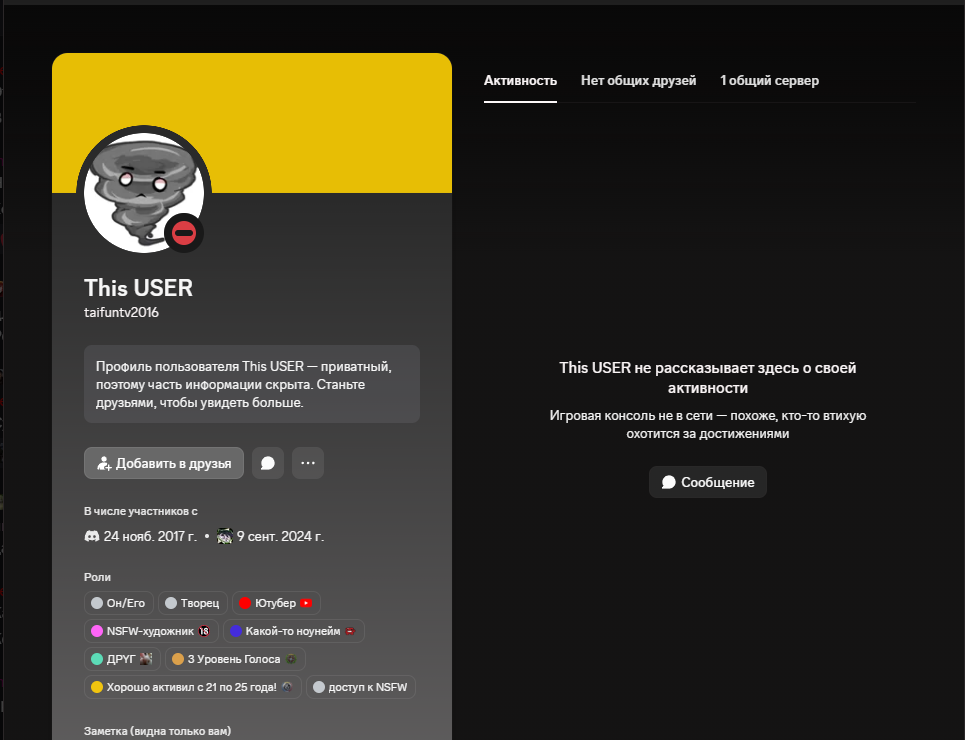Open the three-dots more options menu

click(x=308, y=463)
